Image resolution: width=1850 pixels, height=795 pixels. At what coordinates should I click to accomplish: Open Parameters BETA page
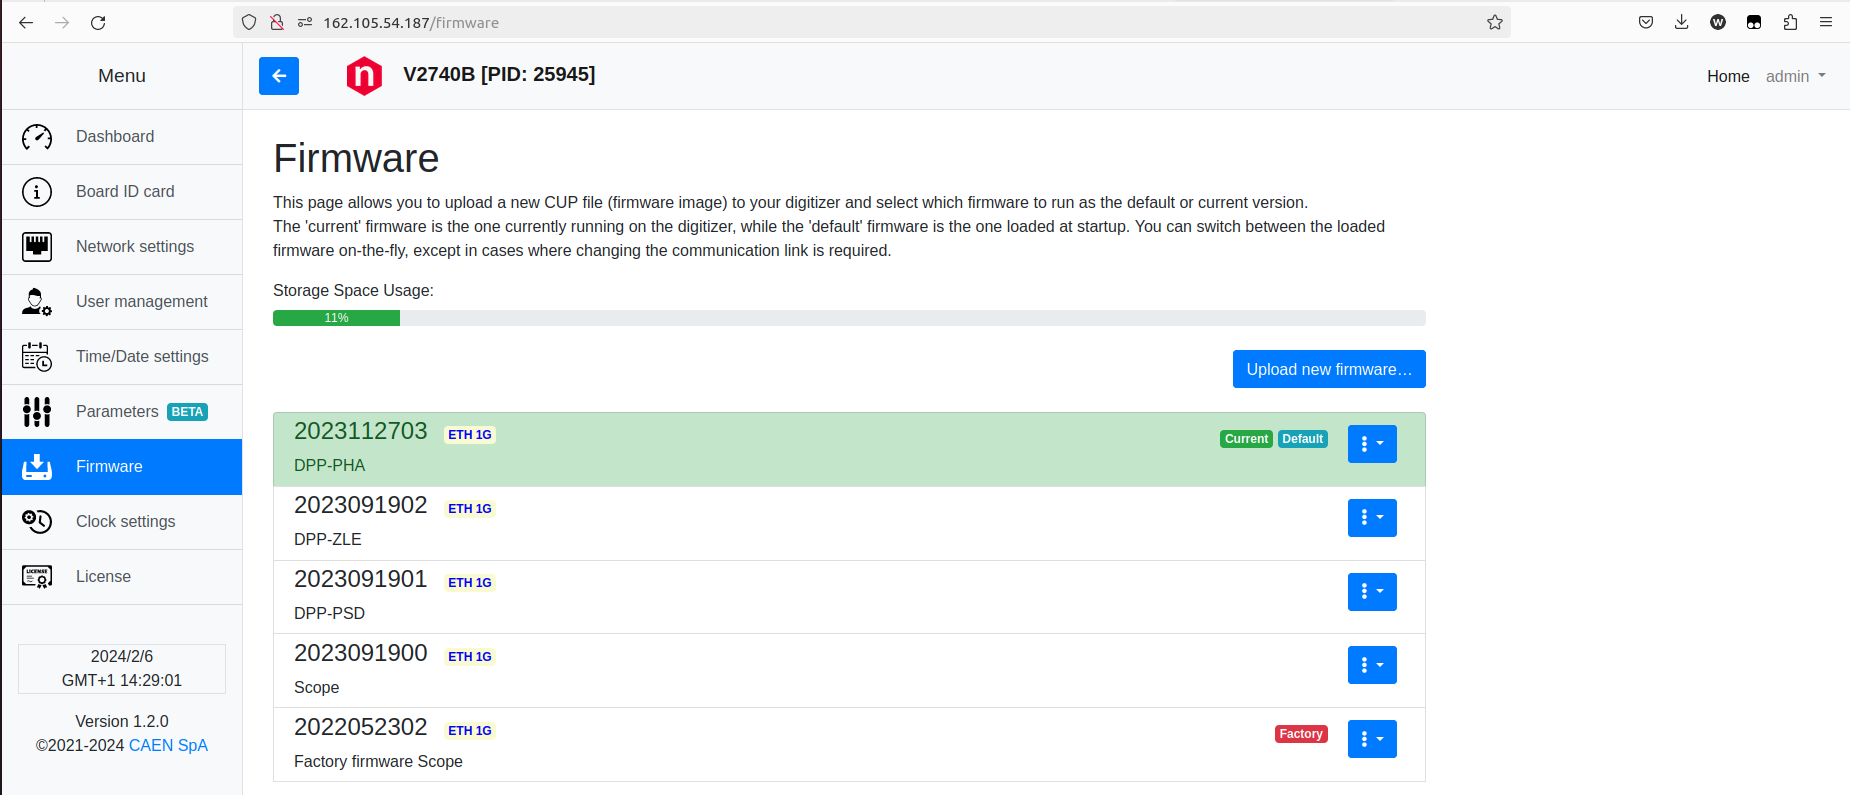pyautogui.click(x=122, y=412)
